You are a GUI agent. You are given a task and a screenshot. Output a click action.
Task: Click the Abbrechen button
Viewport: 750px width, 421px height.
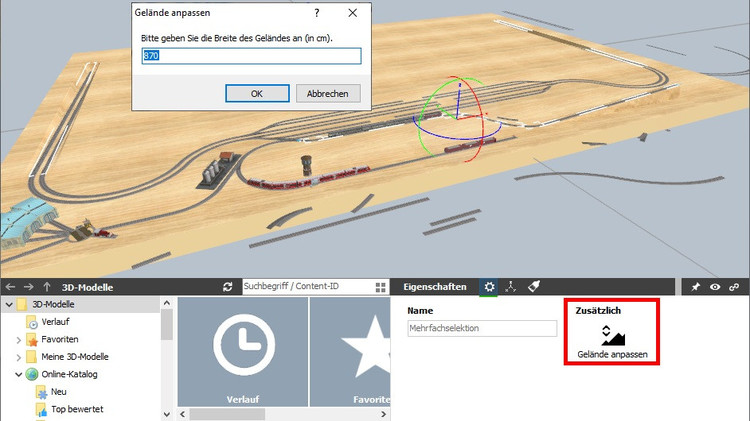click(328, 93)
